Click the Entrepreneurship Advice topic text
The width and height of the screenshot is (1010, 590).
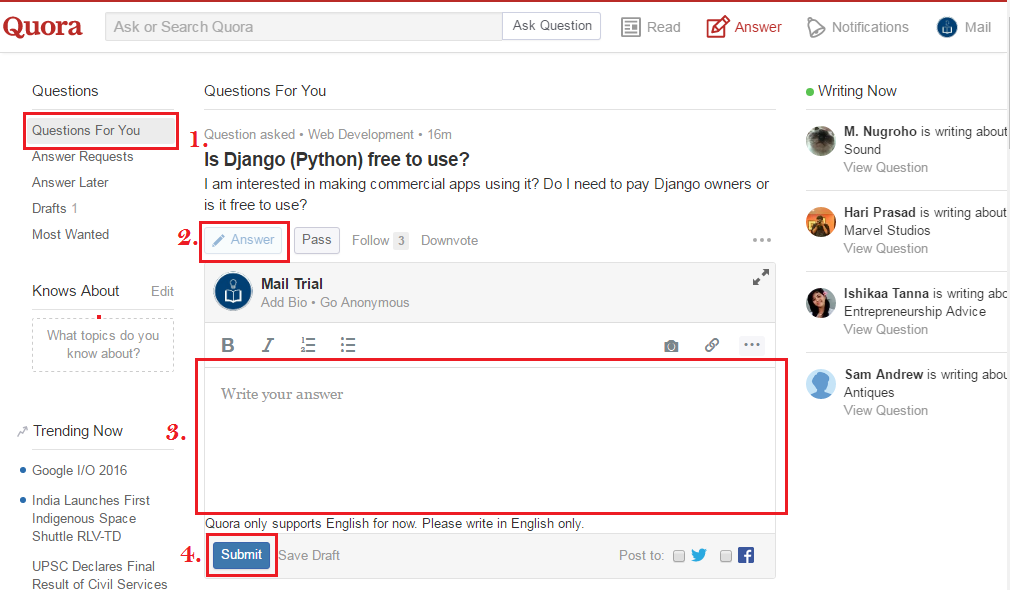coord(915,312)
